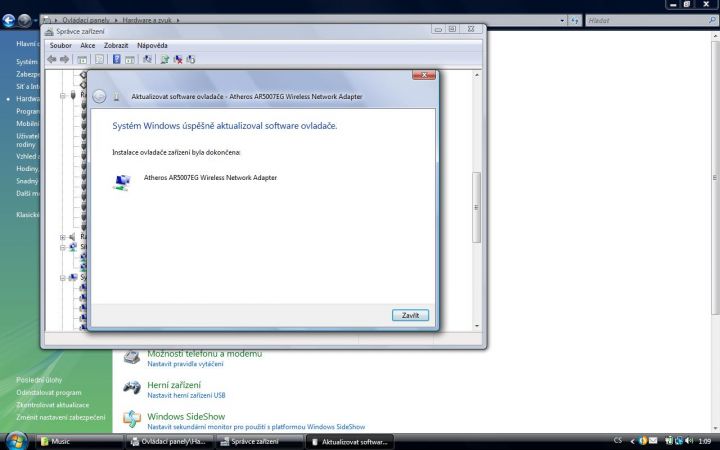Click the orange-blue globe tray icon
This screenshot has height=450, width=720.
[x=643, y=441]
